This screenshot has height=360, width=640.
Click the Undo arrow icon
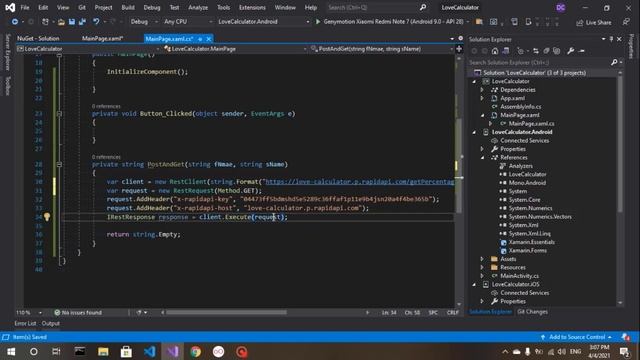(x=96, y=22)
